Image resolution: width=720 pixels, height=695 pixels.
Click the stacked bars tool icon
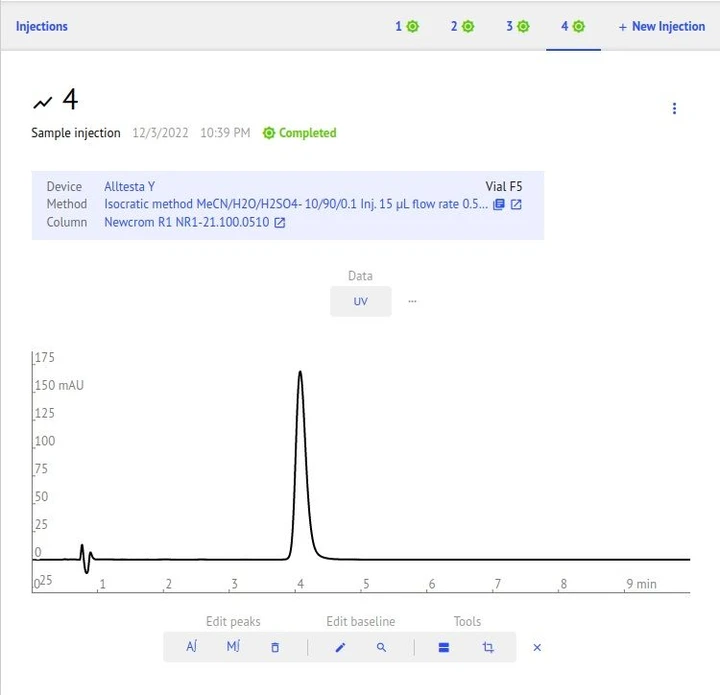pyautogui.click(x=444, y=647)
